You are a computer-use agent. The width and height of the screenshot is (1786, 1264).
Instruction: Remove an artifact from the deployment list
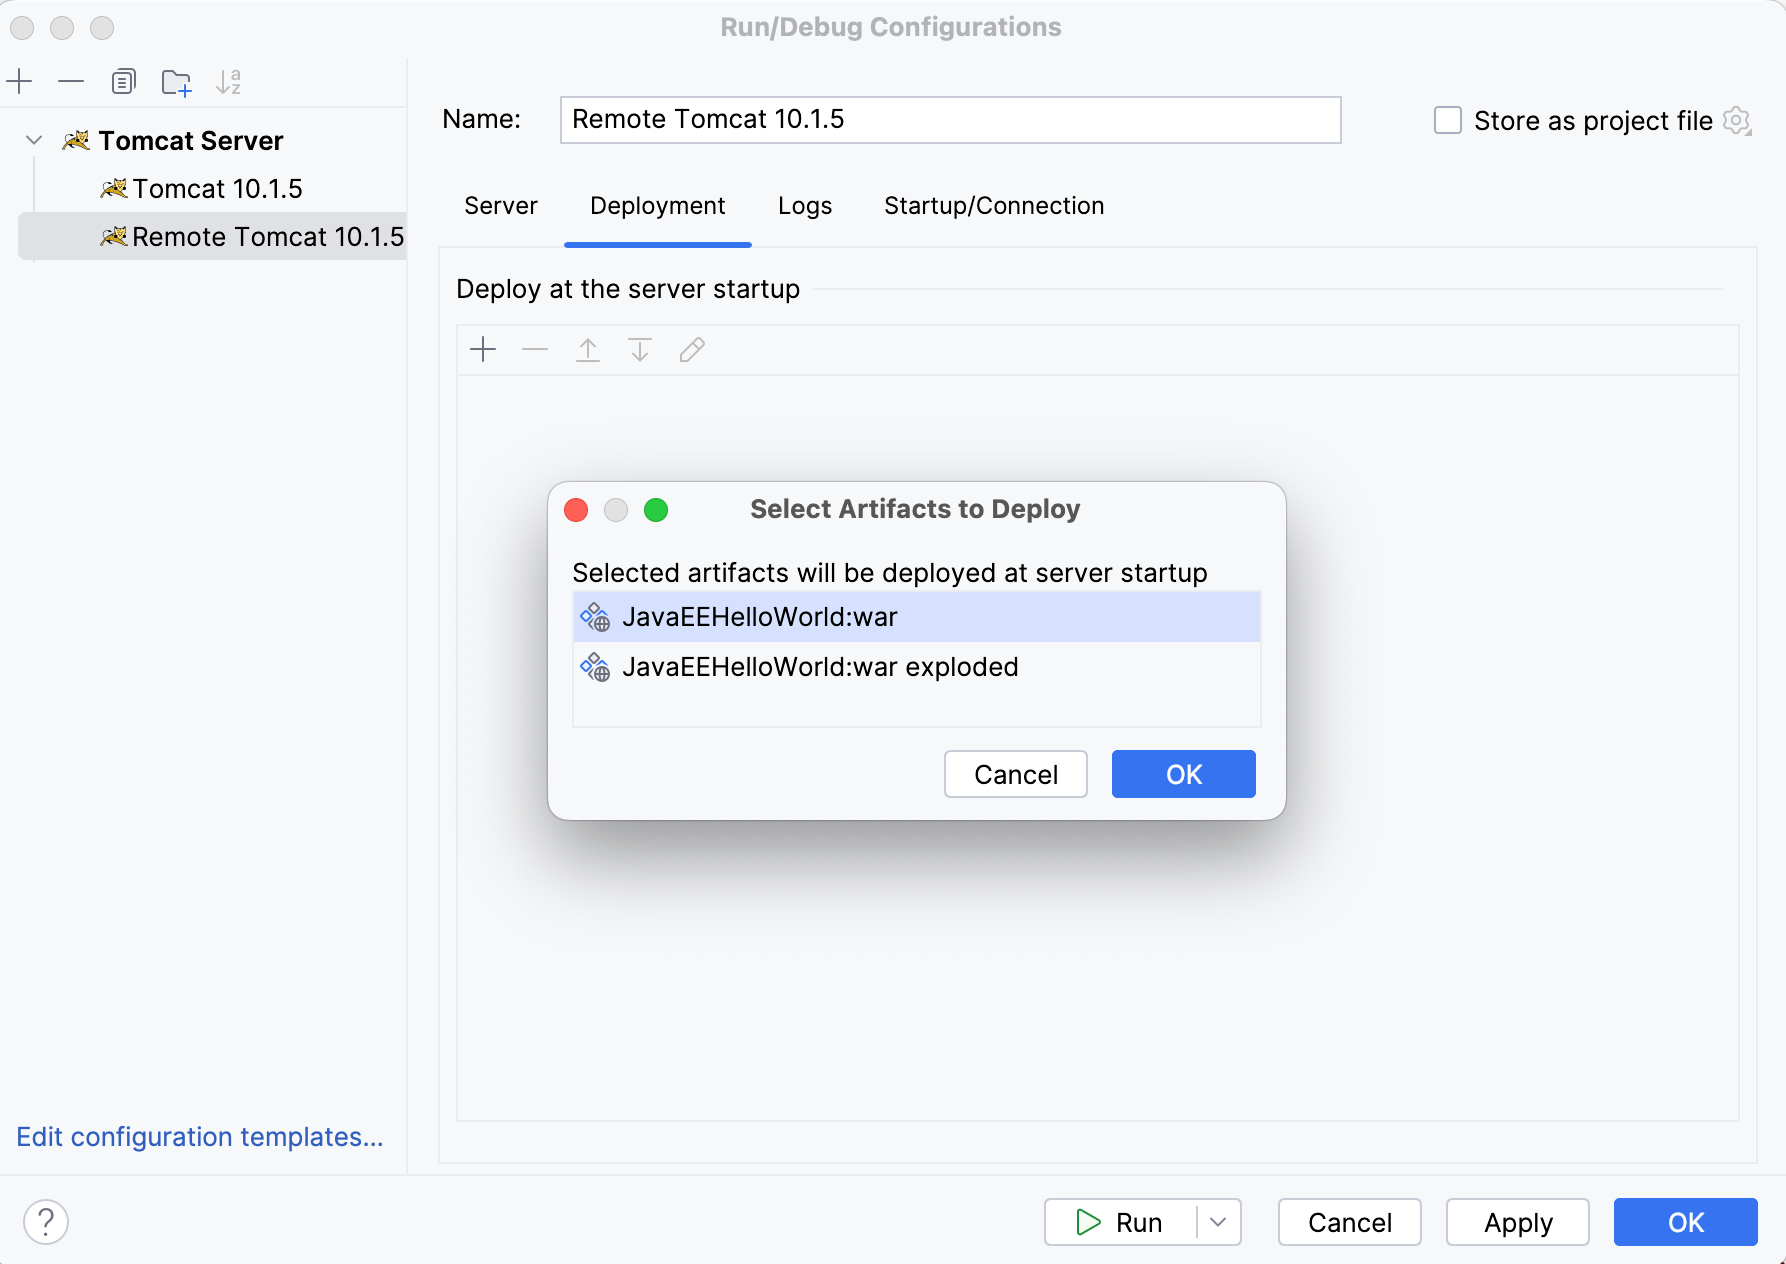click(x=535, y=350)
